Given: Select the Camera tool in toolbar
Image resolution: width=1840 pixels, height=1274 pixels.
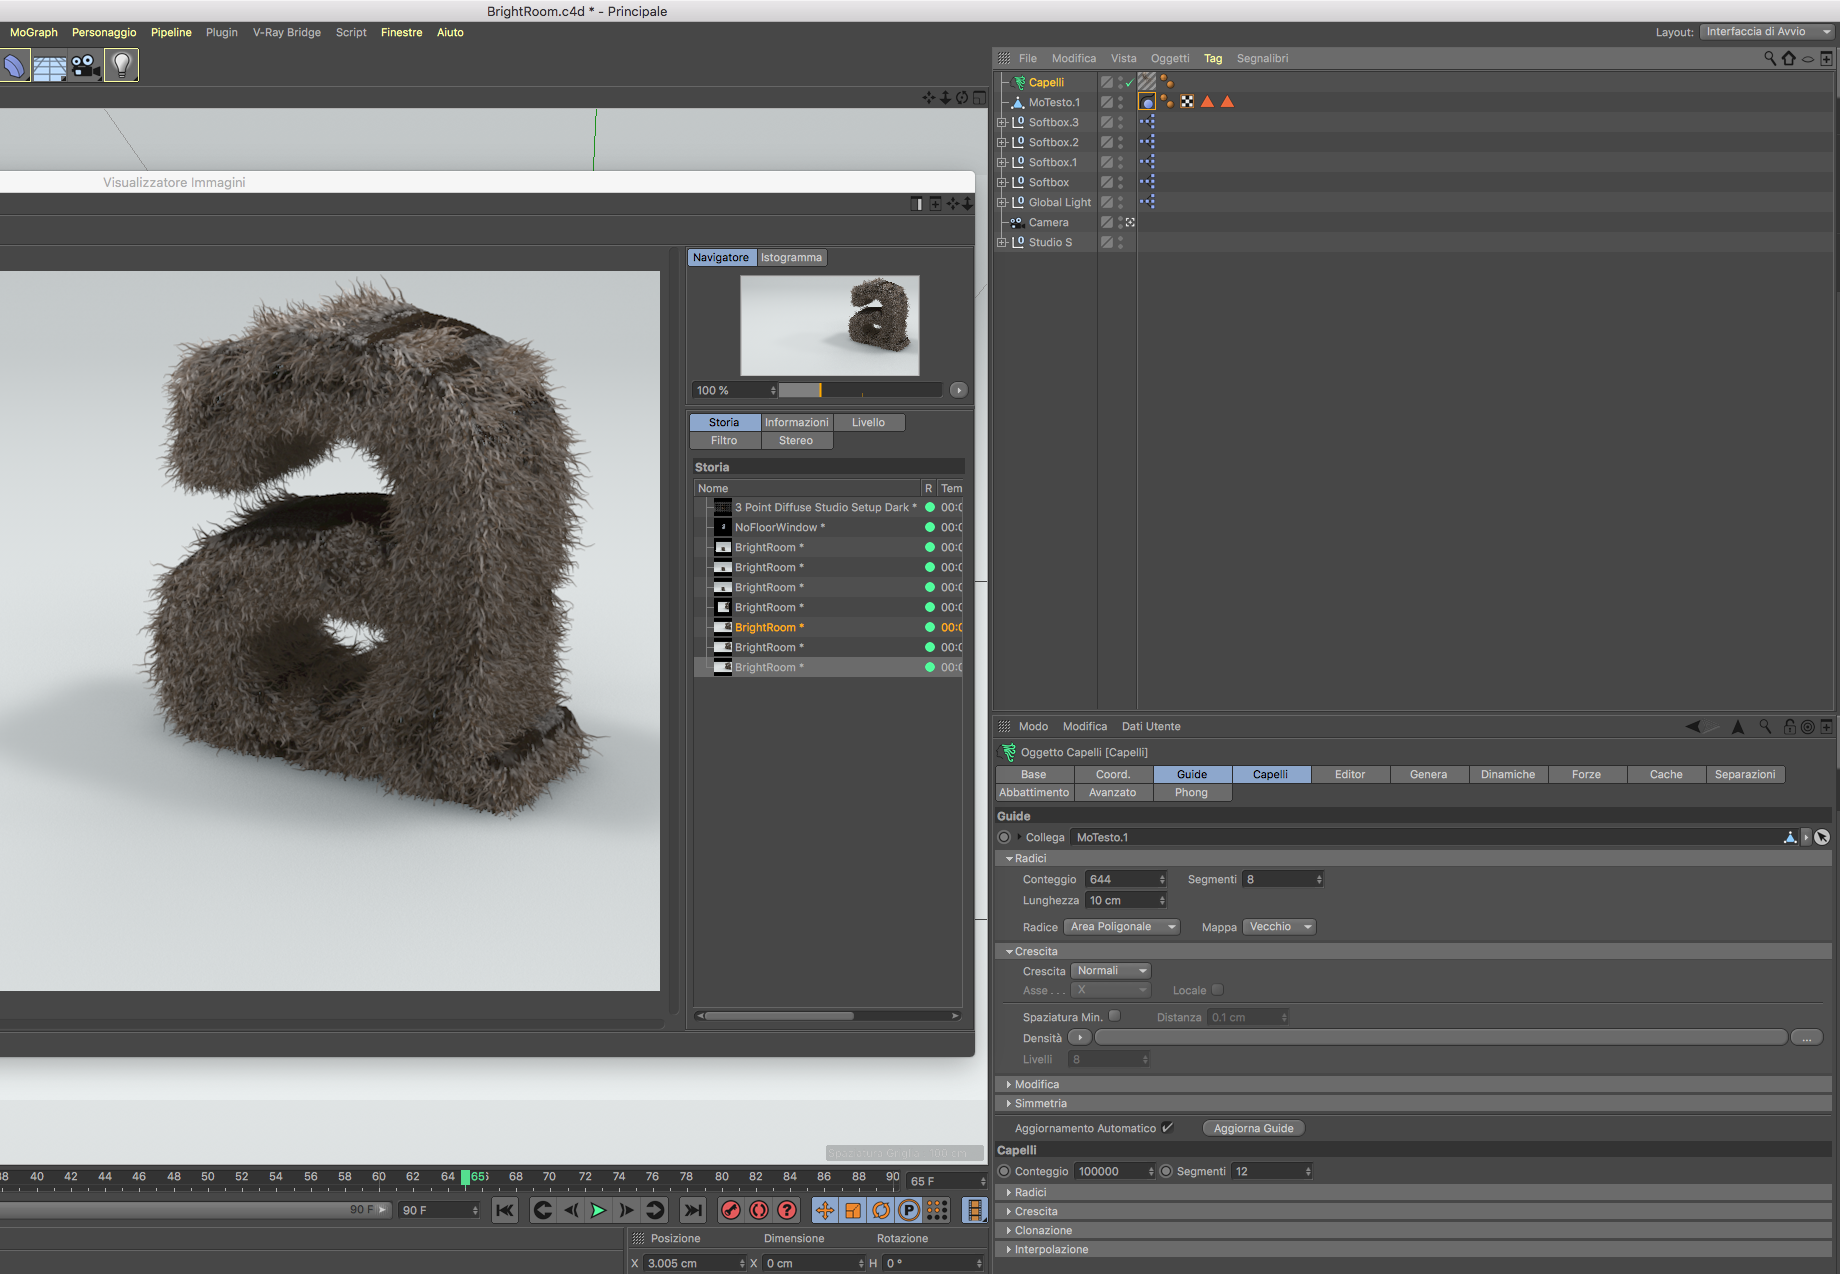Looking at the screenshot, I should [x=85, y=66].
